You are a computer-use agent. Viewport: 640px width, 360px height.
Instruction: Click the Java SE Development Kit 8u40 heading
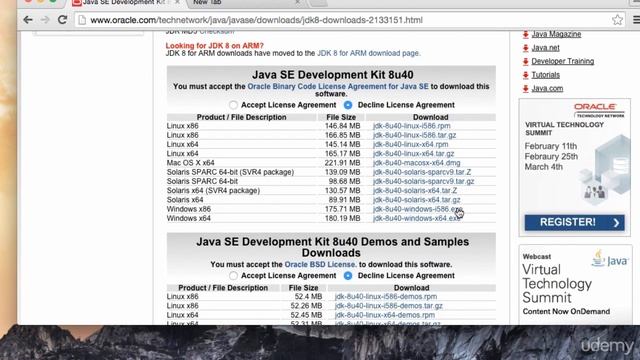click(x=333, y=75)
